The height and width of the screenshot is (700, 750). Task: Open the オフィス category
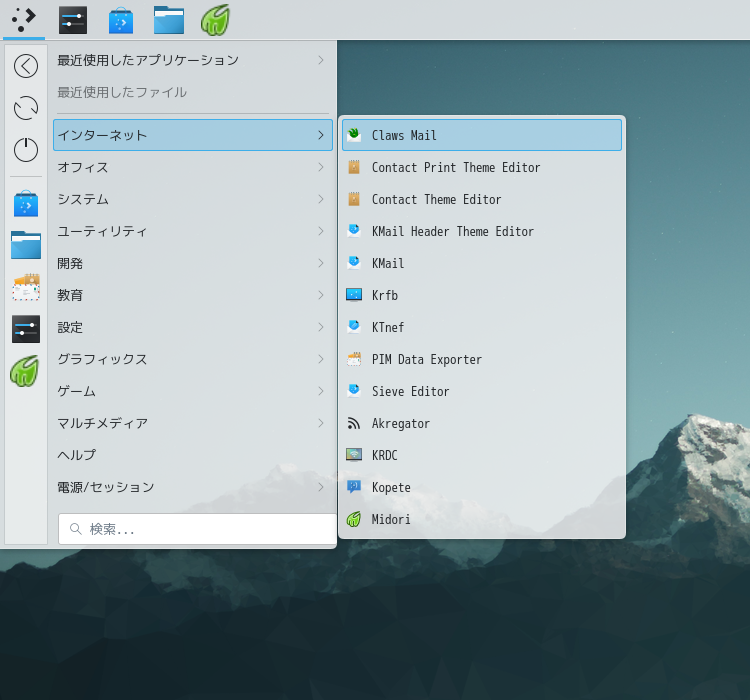[193, 167]
